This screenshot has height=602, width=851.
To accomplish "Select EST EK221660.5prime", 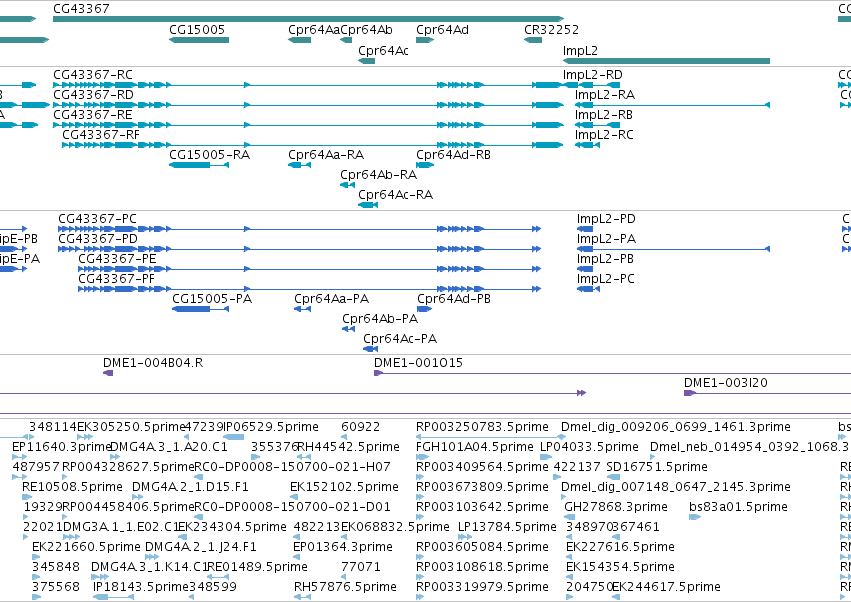I will (x=36, y=557).
